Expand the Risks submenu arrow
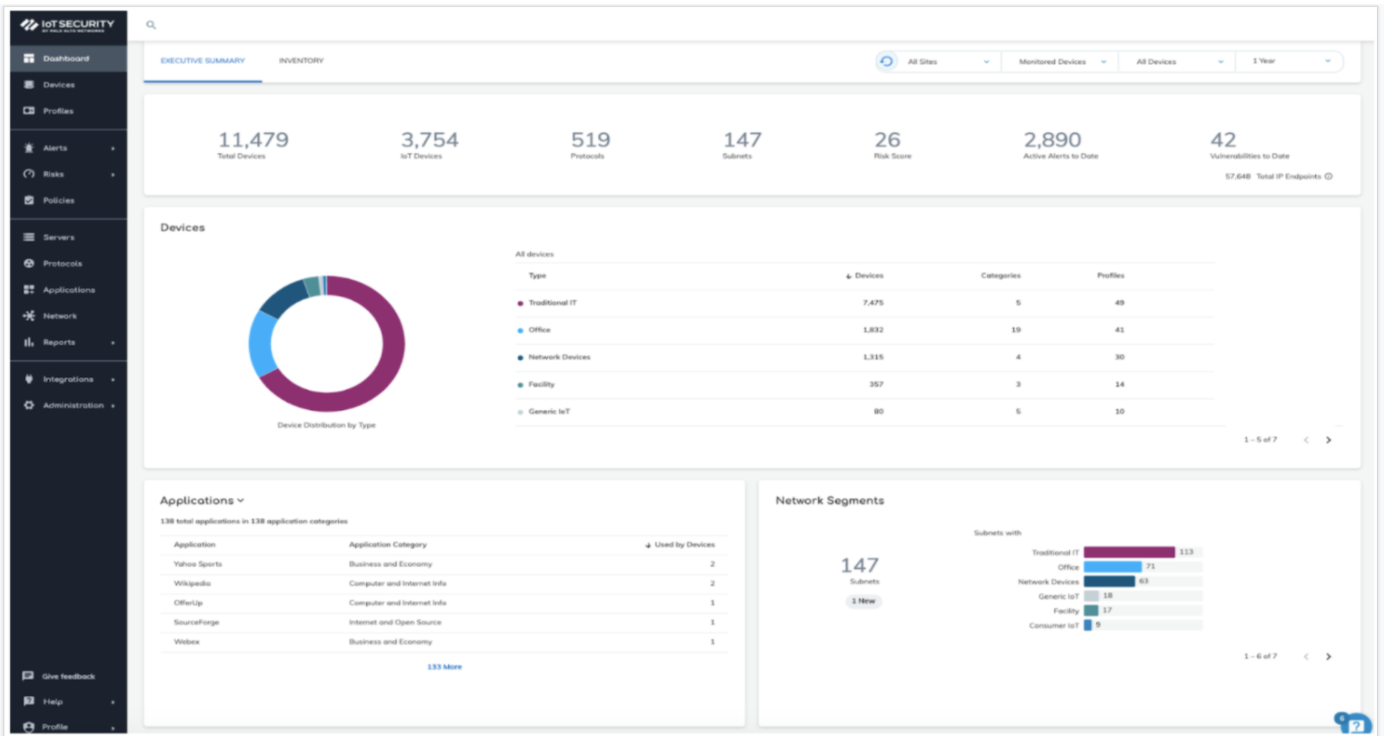This screenshot has height=740, width=1384. coord(112,174)
